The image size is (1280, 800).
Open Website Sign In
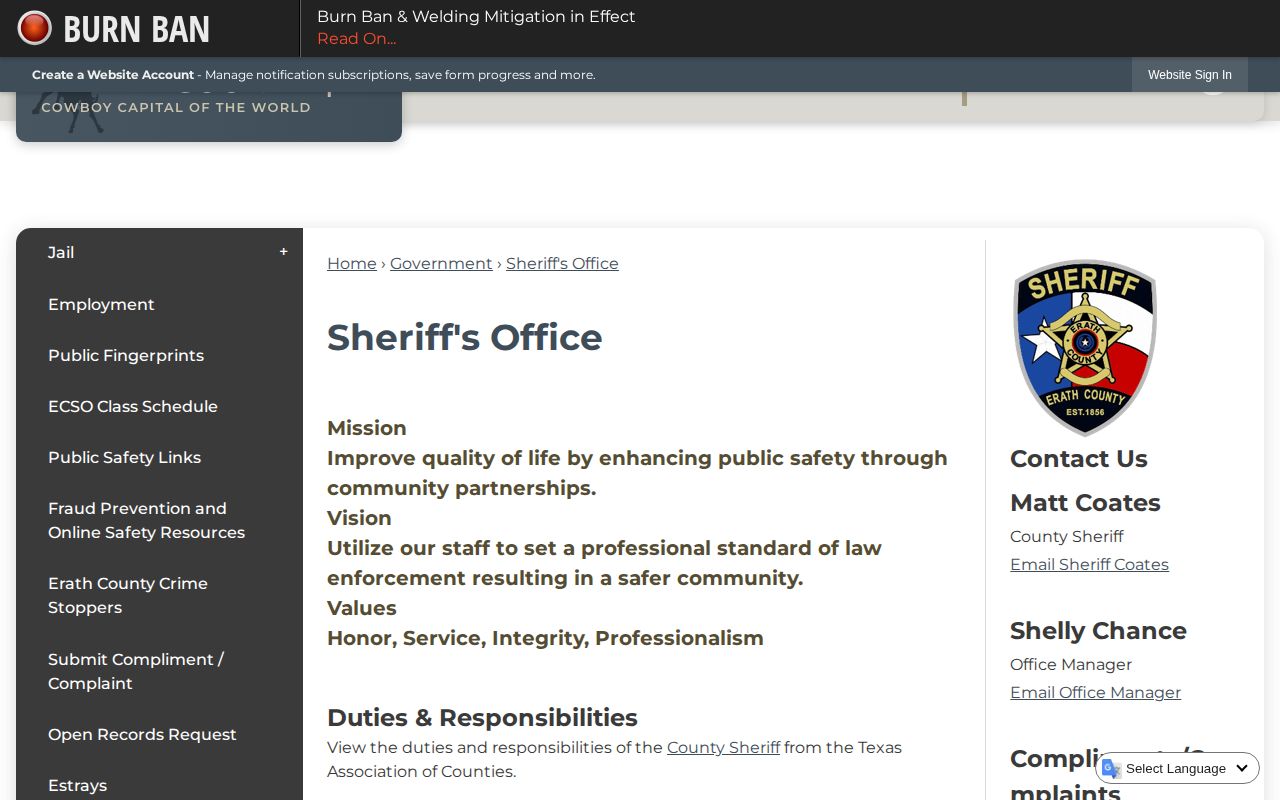tap(1189, 75)
